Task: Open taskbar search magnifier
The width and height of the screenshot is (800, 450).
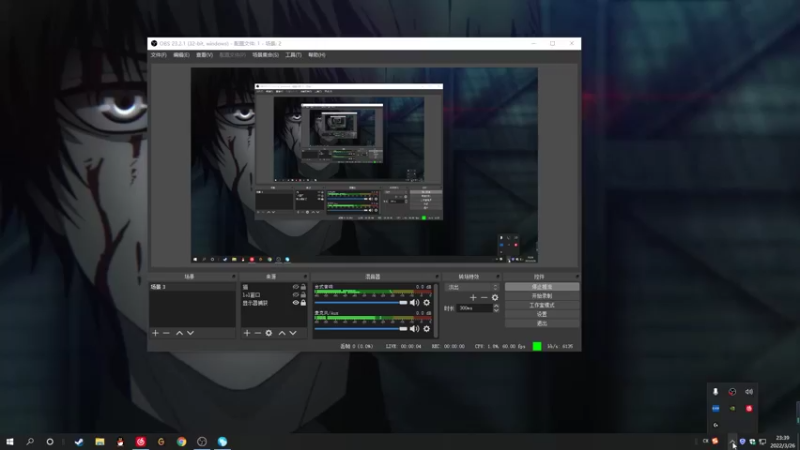Action: [30, 442]
